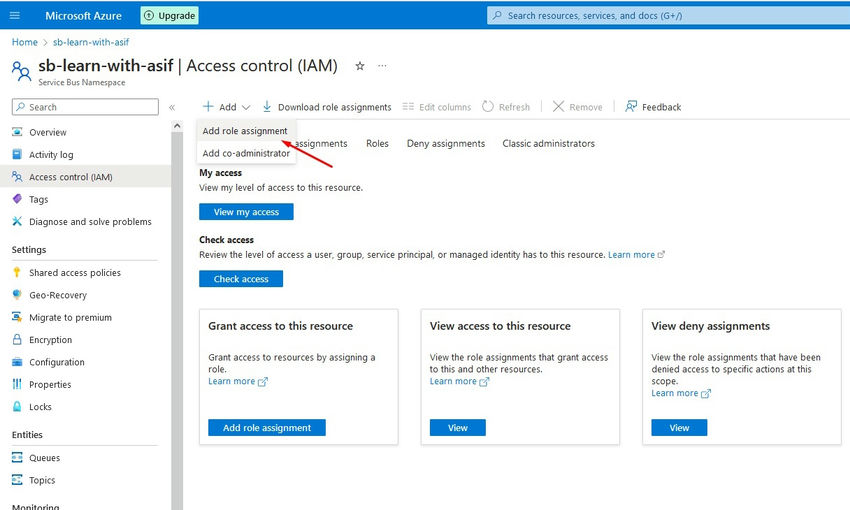This screenshot has height=510, width=850.
Task: Click Download role assignments
Action: pyautogui.click(x=326, y=107)
